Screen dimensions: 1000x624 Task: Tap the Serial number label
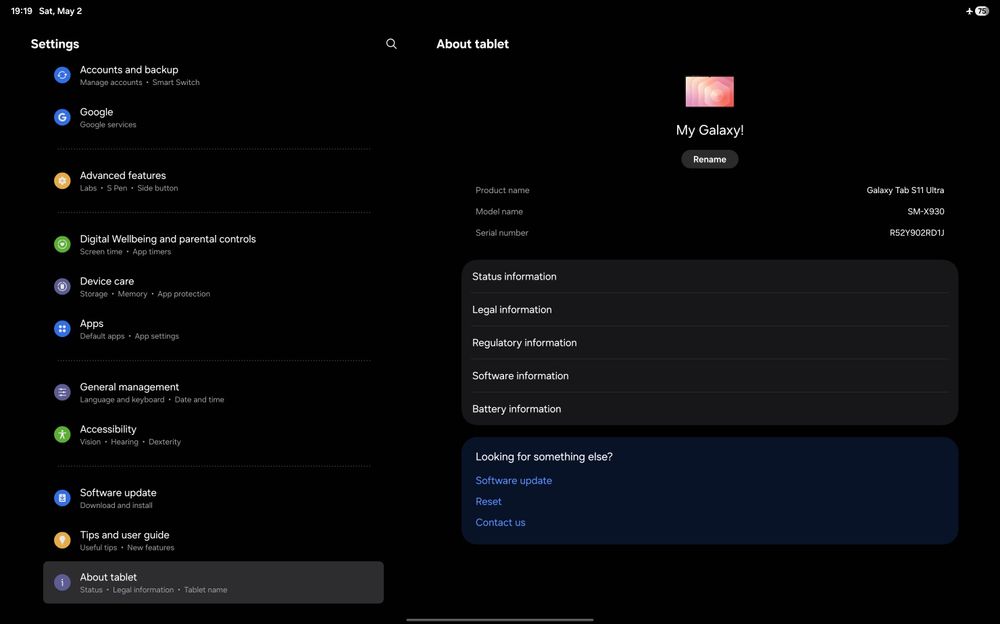click(x=501, y=233)
